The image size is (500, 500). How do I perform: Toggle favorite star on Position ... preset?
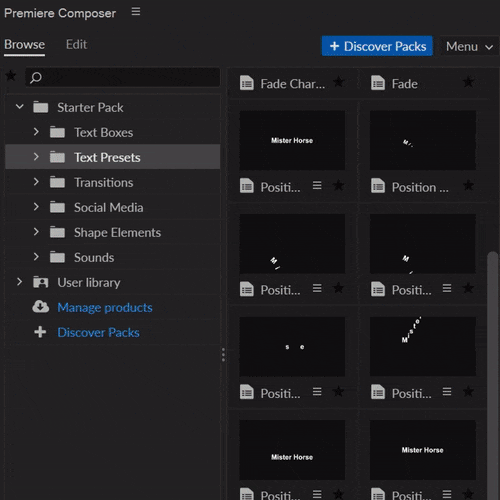pos(468,185)
